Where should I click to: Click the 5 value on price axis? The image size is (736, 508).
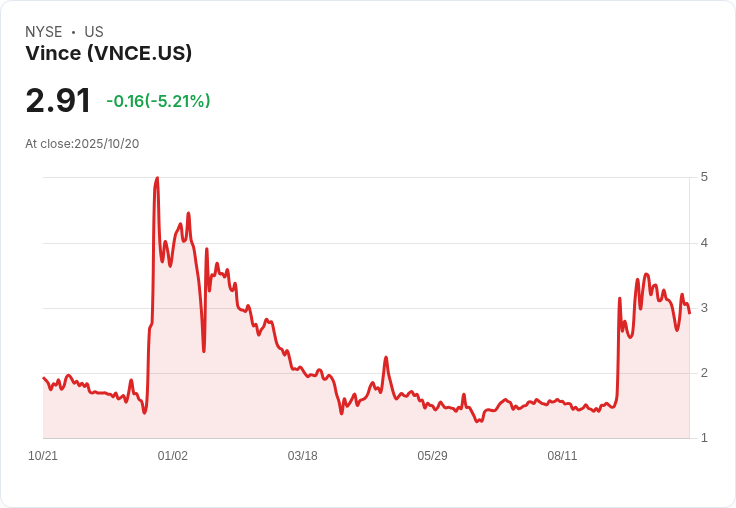(x=704, y=177)
